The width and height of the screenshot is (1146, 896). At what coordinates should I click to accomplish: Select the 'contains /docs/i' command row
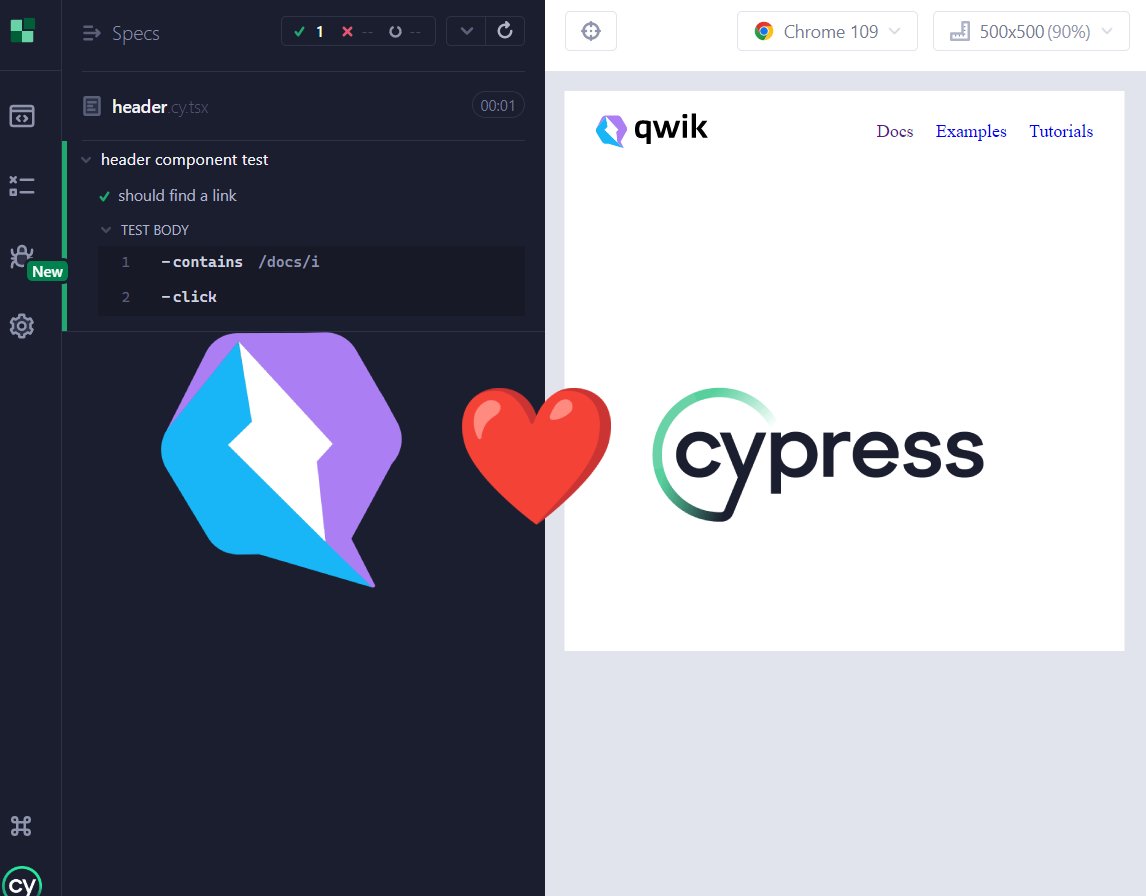[311, 262]
